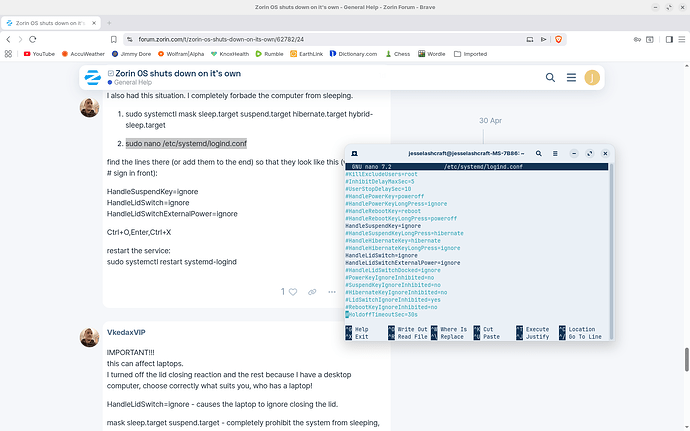
Task: Minimize the terminal window
Action: (x=574, y=153)
